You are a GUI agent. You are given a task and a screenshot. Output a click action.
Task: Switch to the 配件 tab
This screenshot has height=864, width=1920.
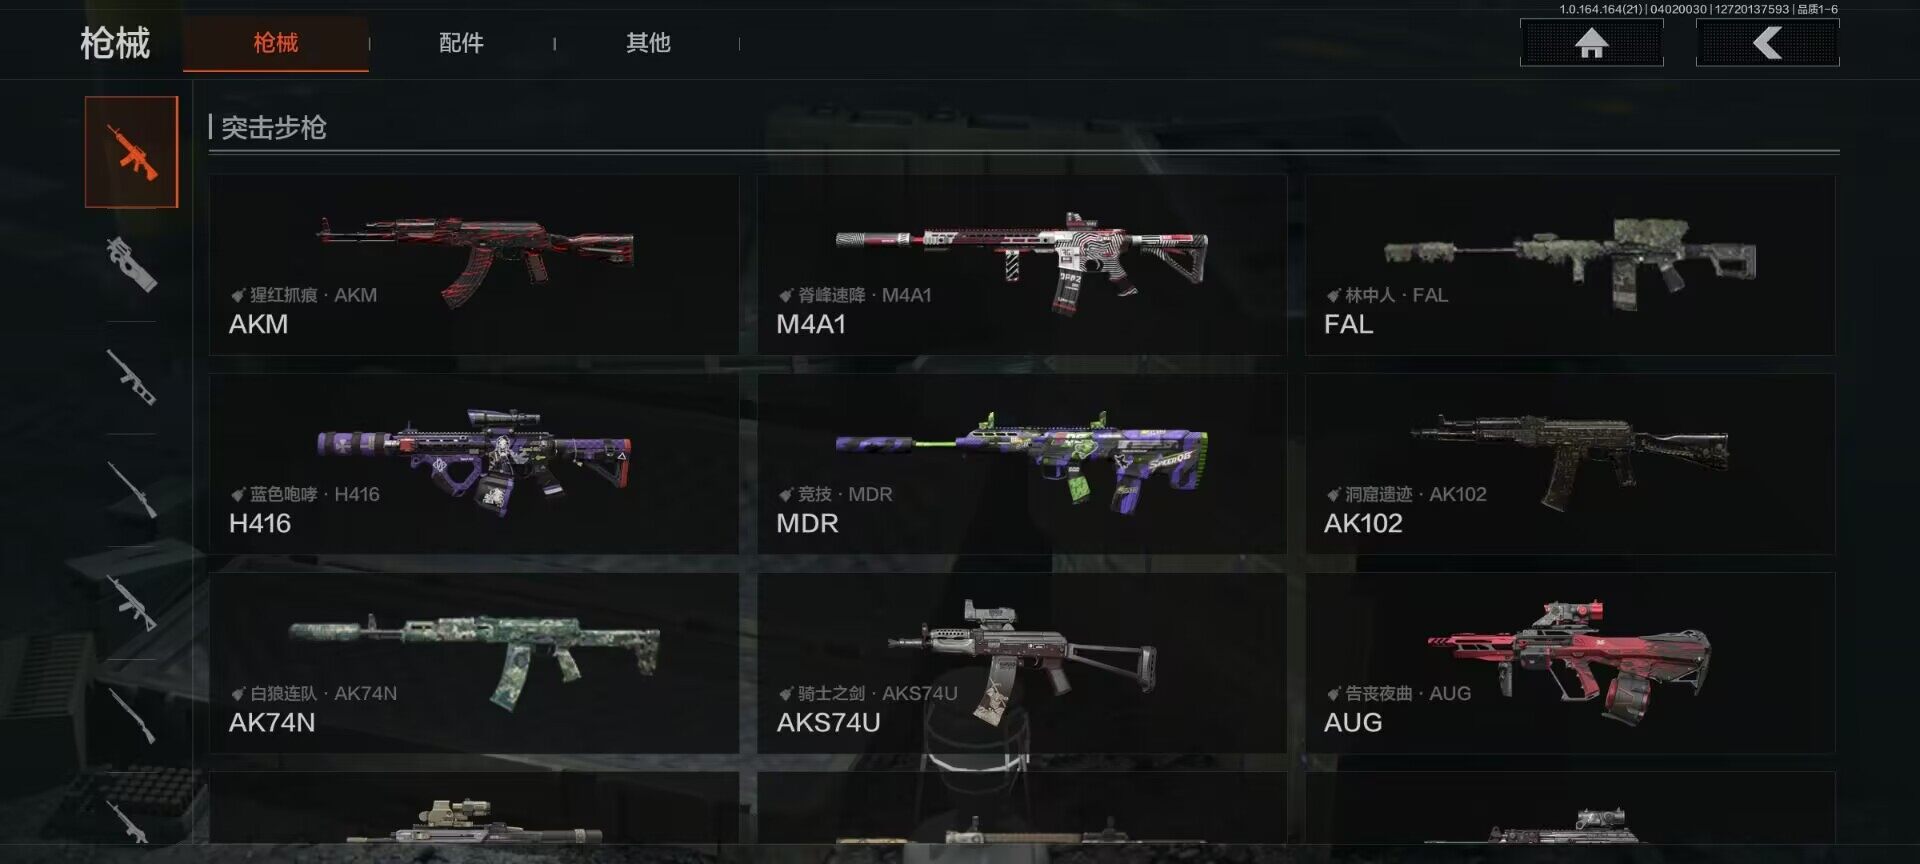tap(461, 43)
